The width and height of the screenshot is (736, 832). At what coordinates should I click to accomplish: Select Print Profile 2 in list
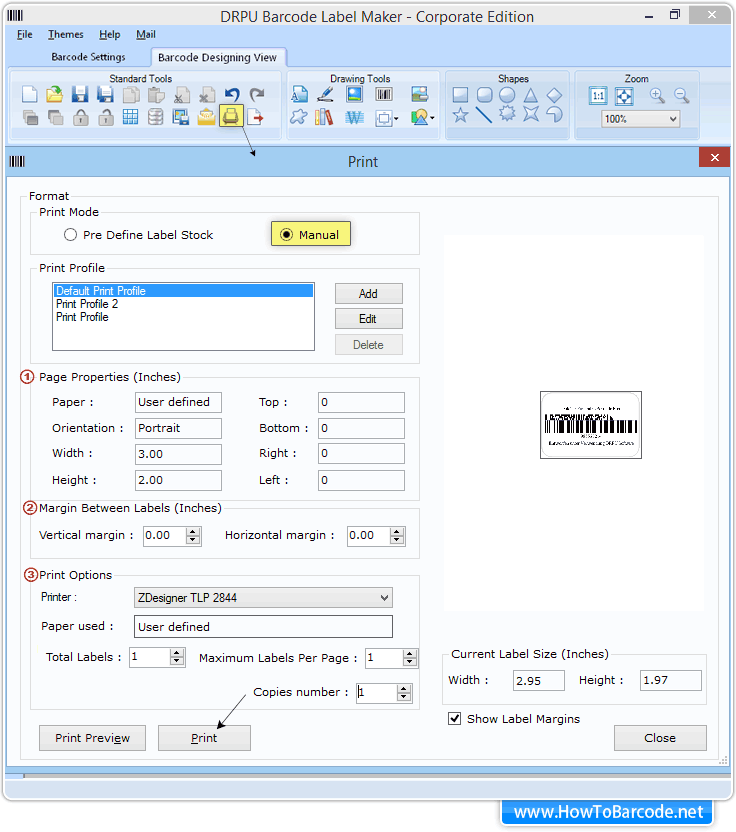87,304
